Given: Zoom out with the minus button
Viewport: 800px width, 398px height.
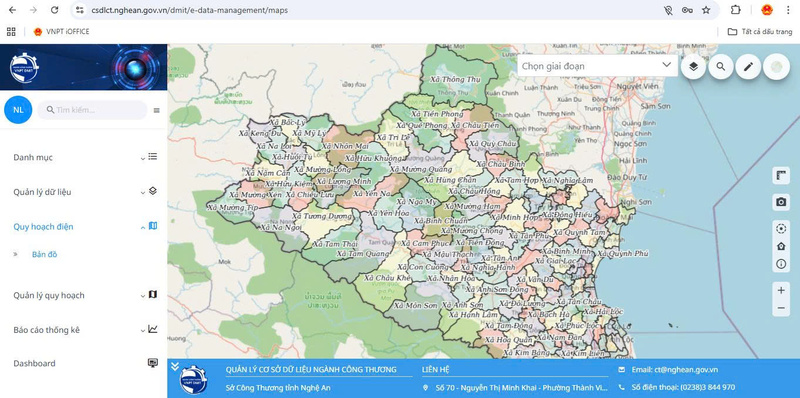Looking at the screenshot, I should tap(781, 308).
